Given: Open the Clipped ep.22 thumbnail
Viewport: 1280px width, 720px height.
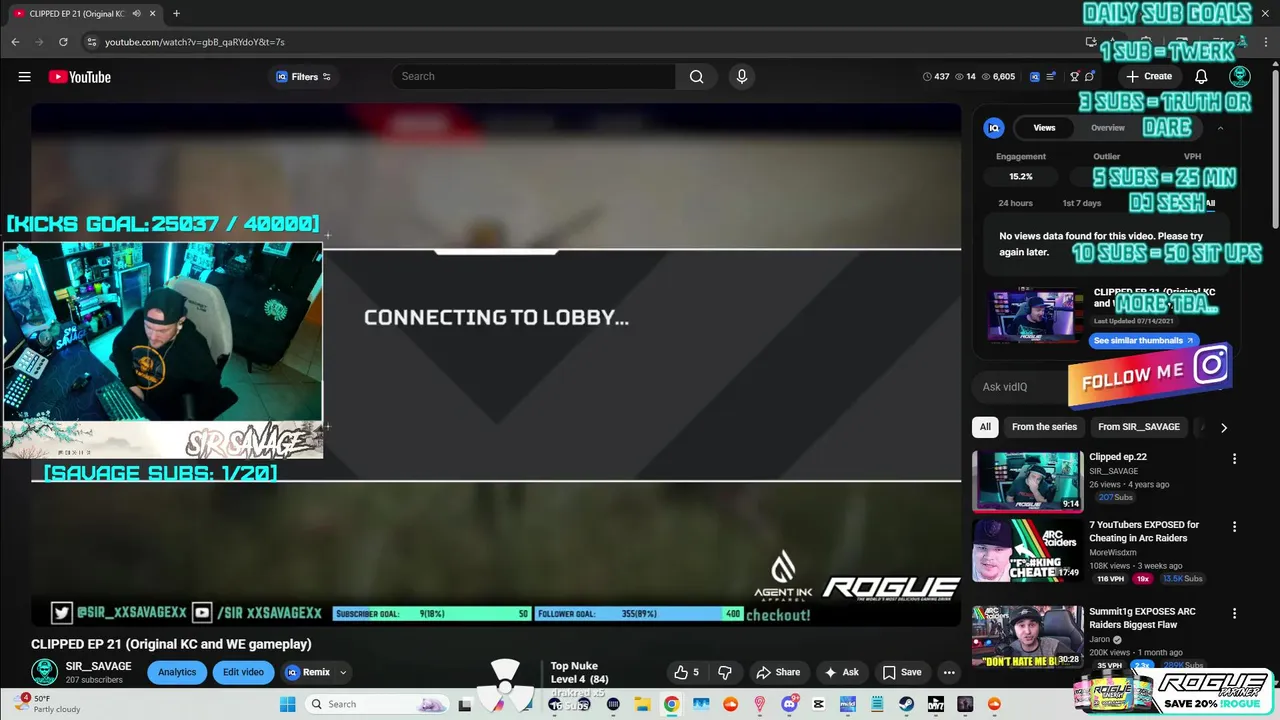Looking at the screenshot, I should [x=1027, y=481].
